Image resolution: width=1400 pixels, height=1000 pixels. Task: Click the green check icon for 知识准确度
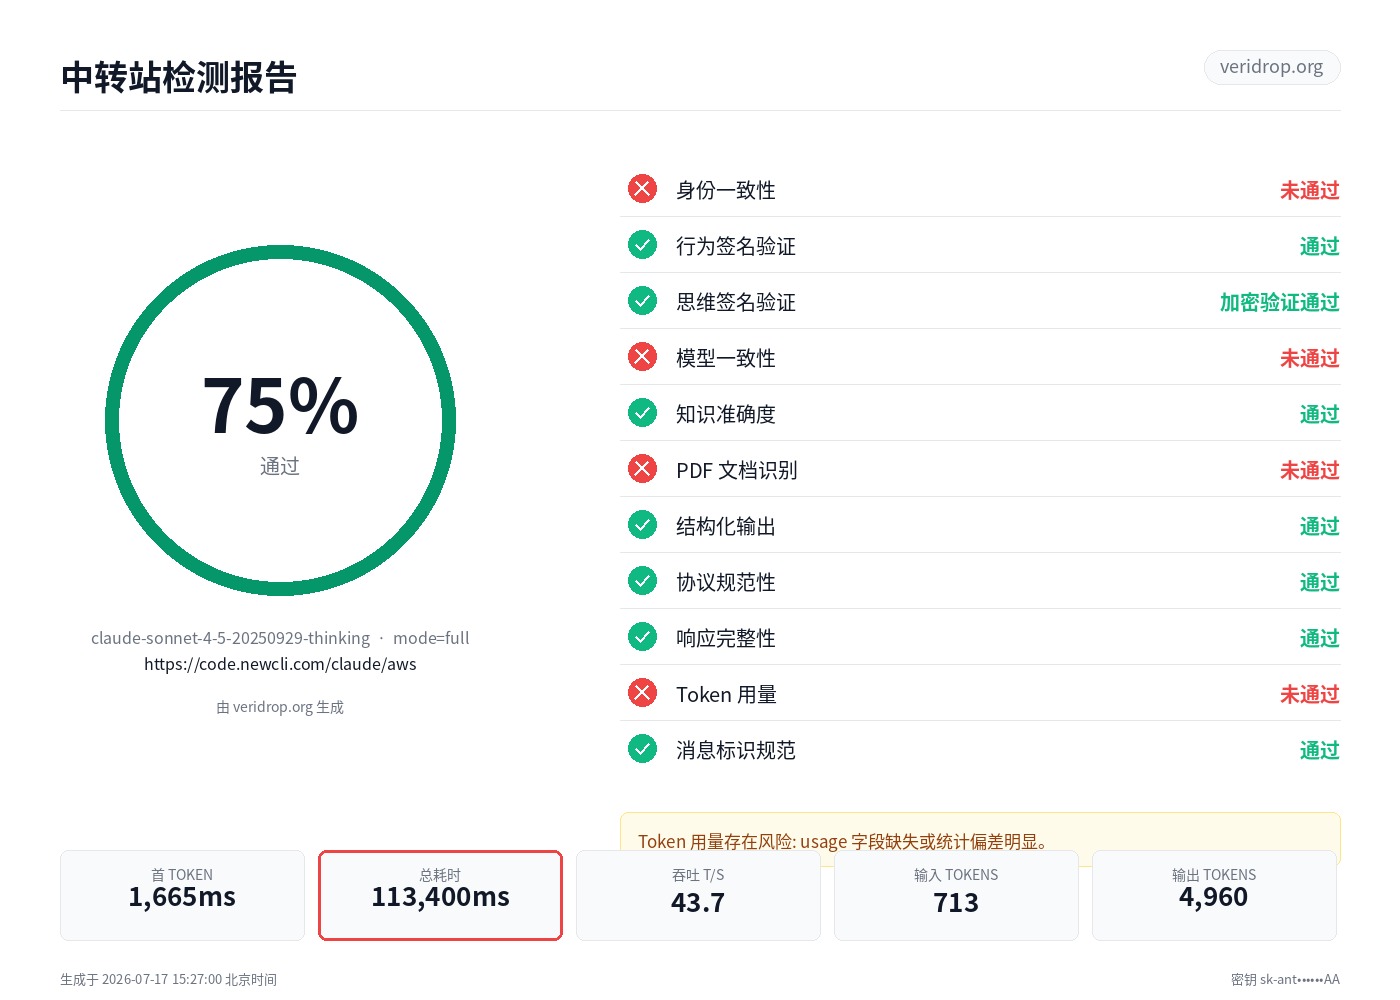pos(642,413)
